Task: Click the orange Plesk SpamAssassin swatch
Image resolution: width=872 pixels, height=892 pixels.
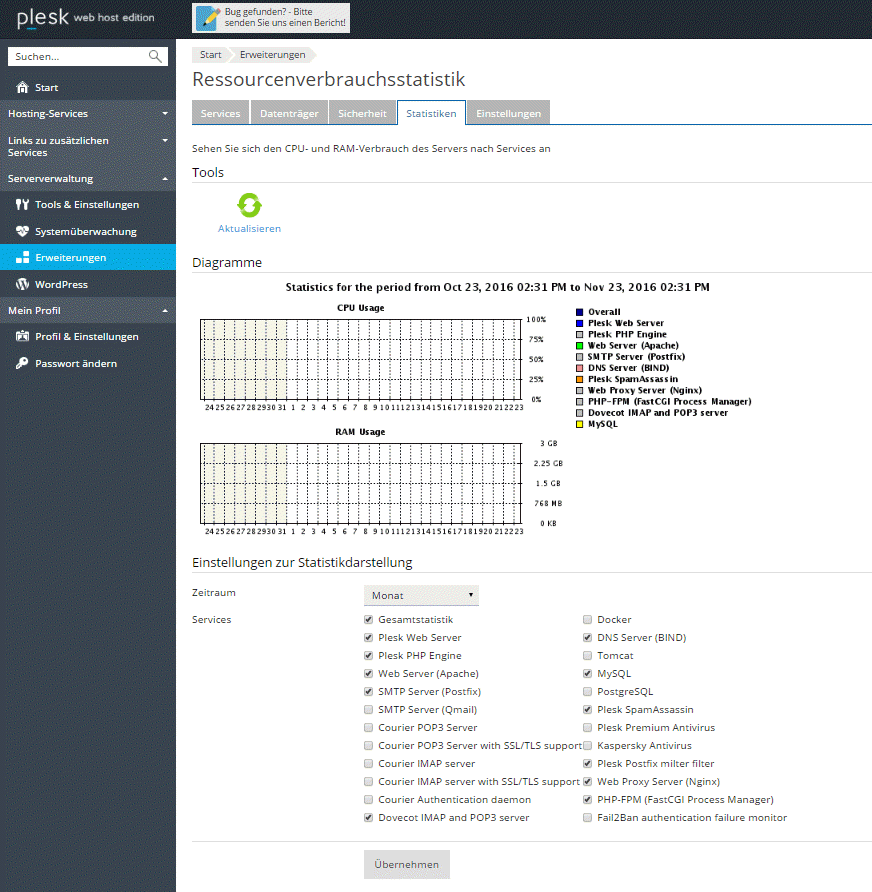Action: pos(580,379)
